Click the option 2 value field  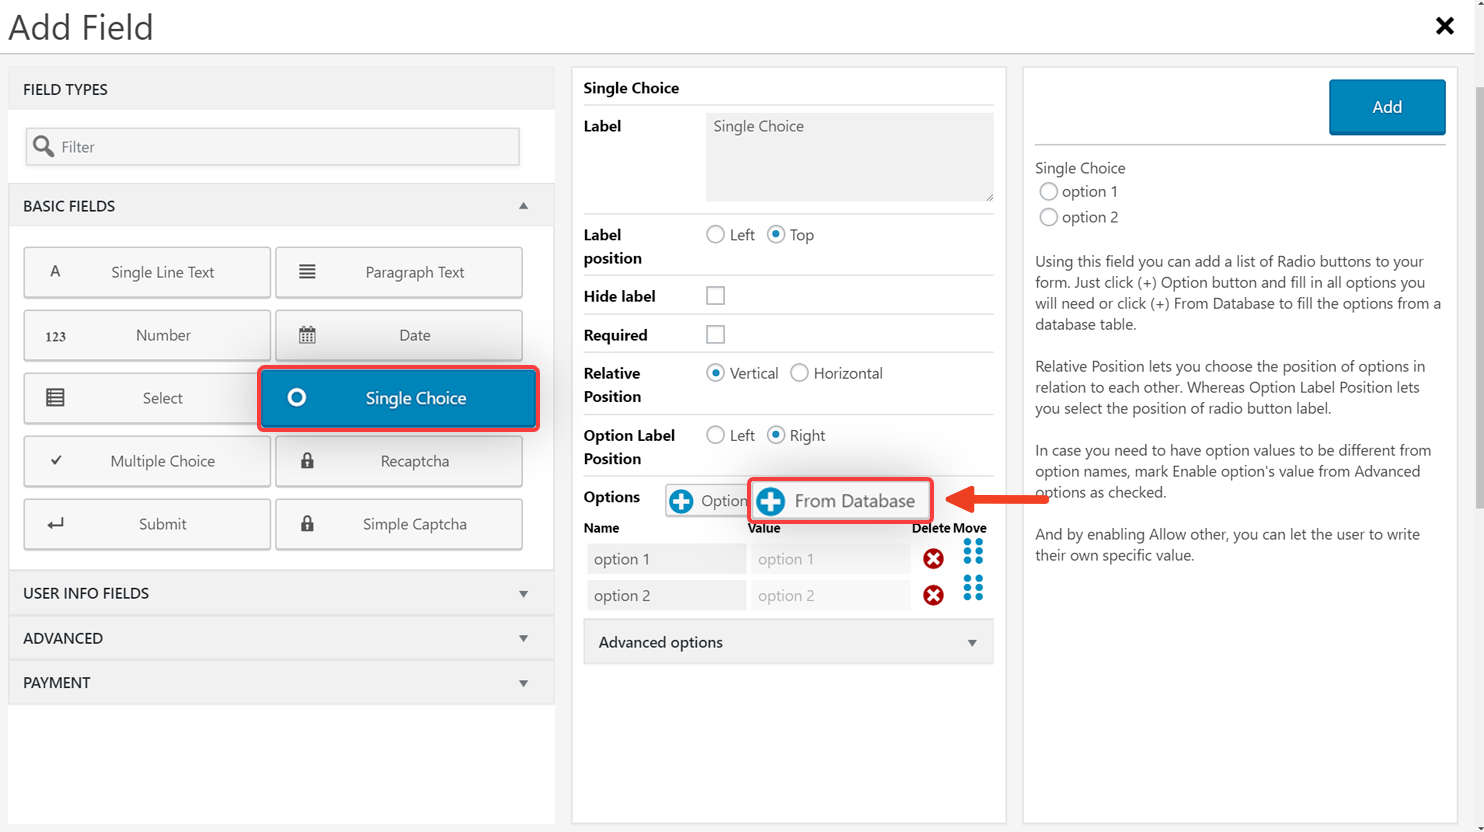[x=830, y=595]
